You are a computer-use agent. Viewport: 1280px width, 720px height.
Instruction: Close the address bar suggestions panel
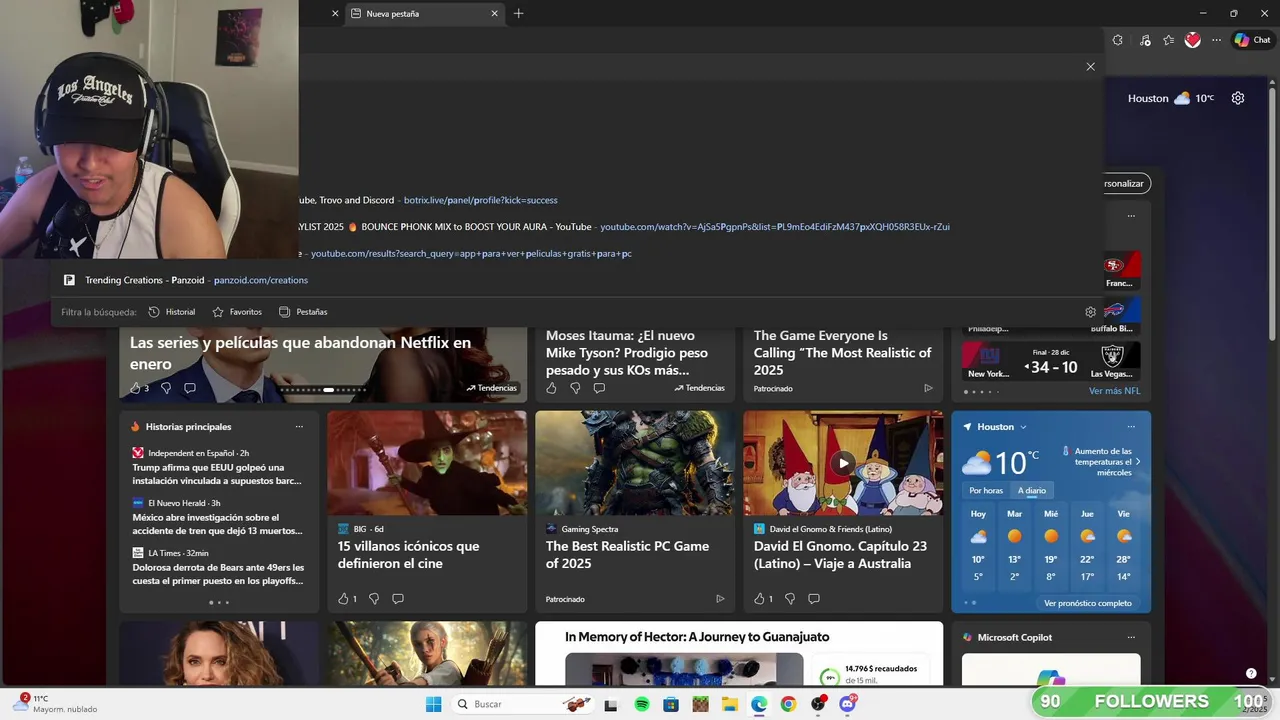tap(1090, 66)
